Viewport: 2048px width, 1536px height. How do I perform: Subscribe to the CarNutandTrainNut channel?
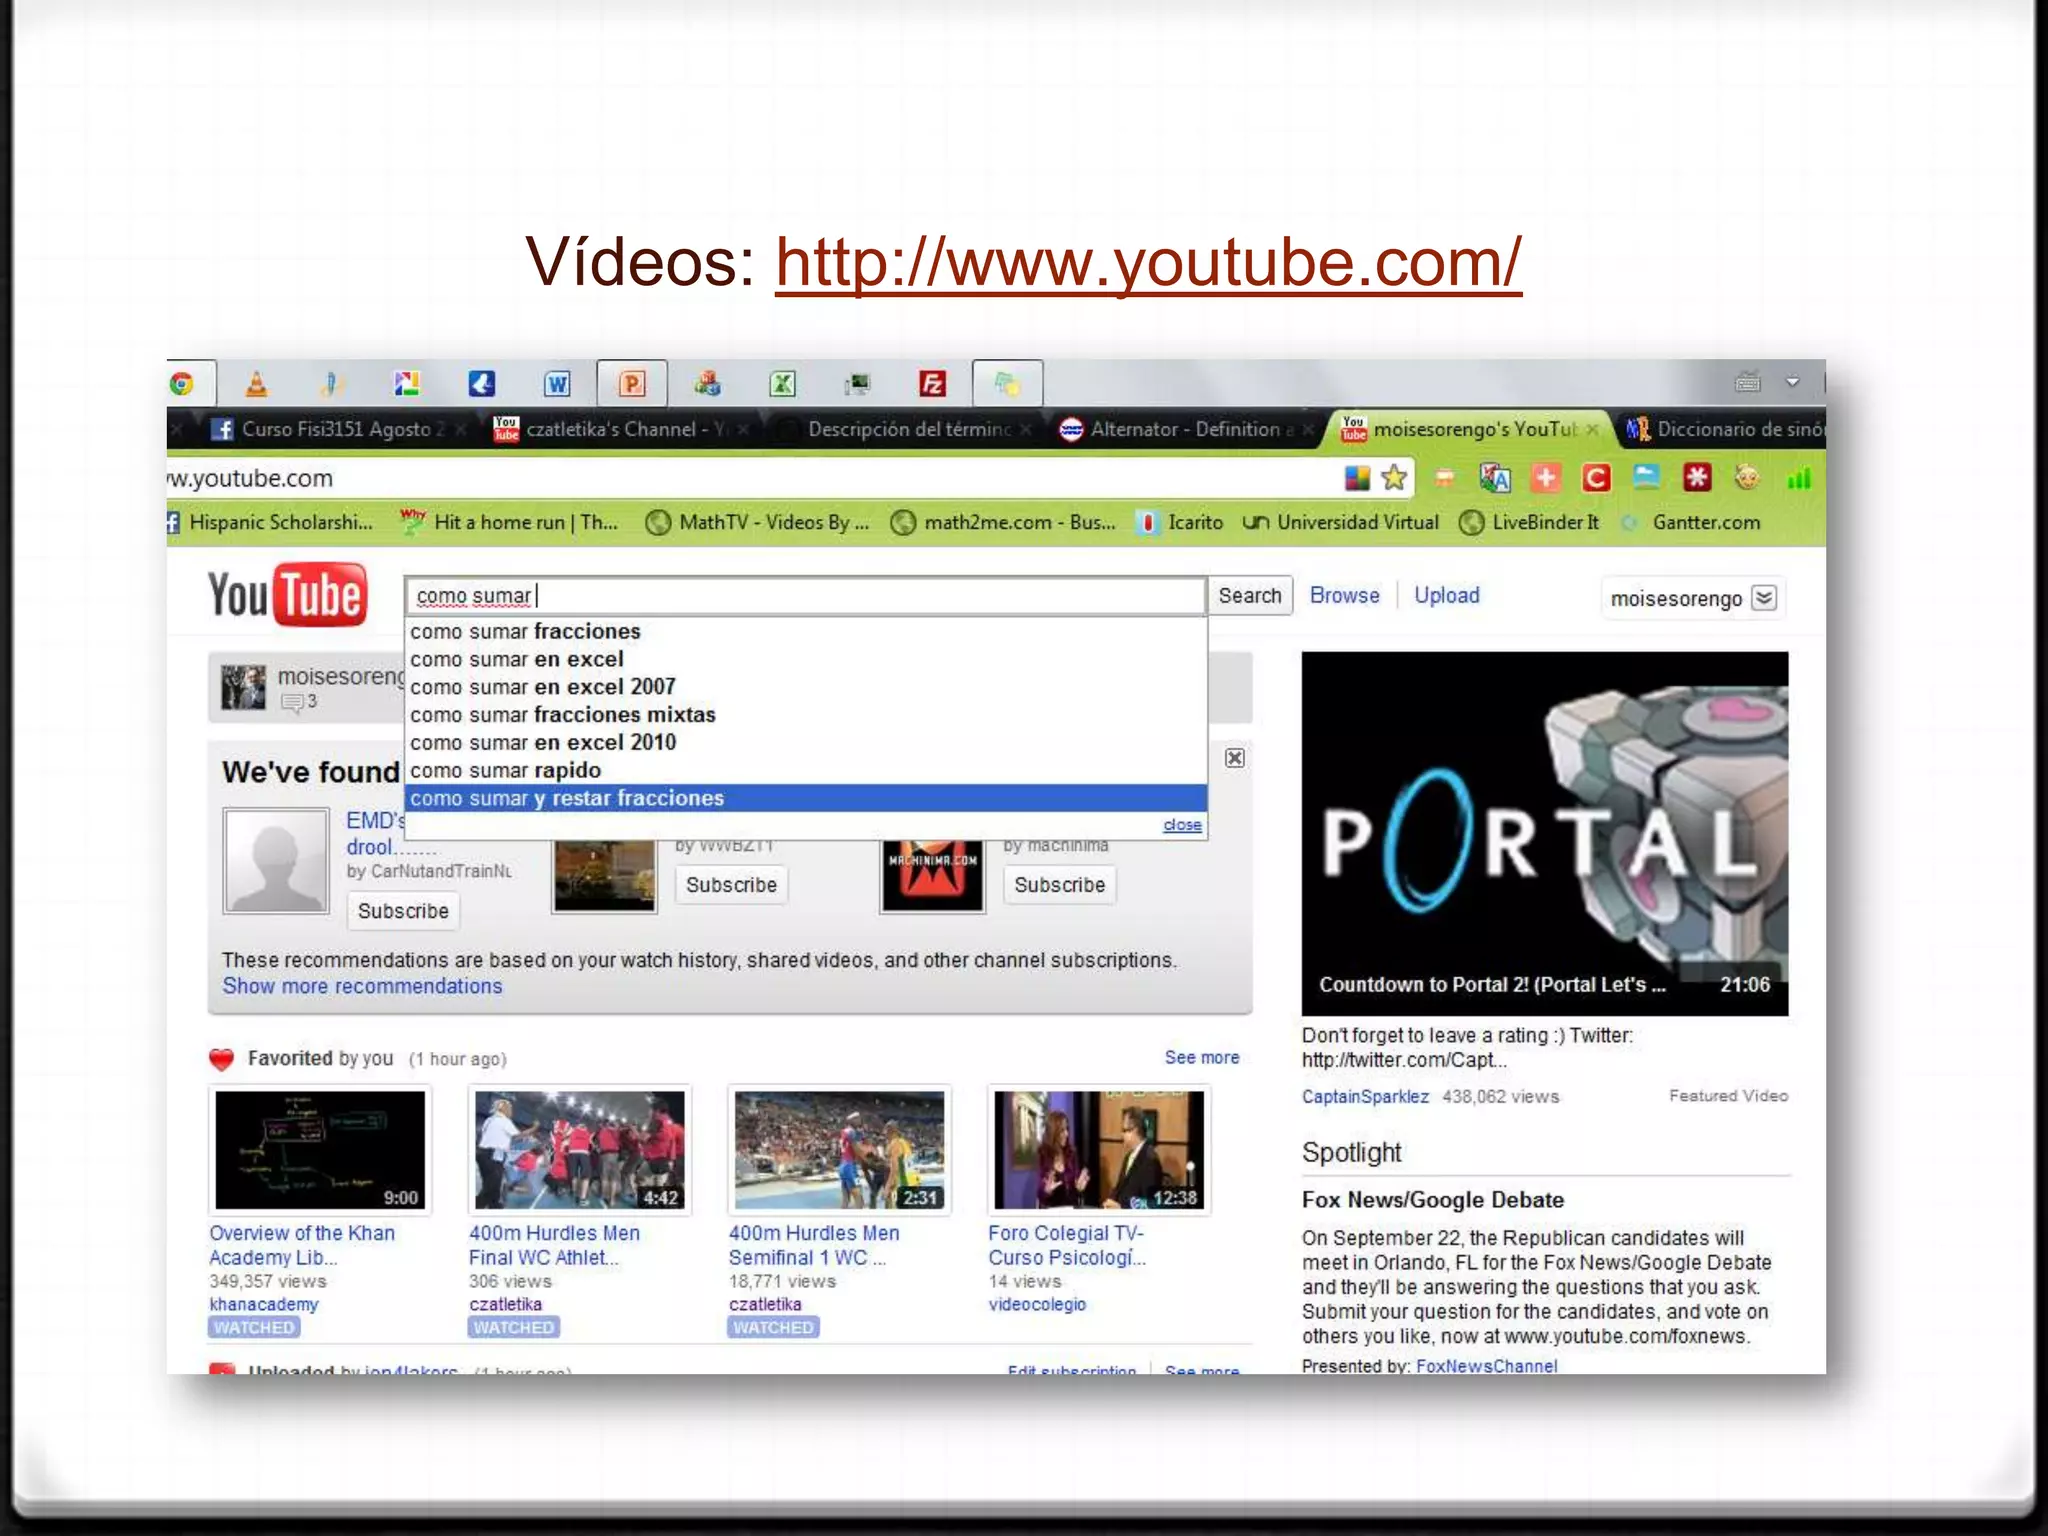403,911
